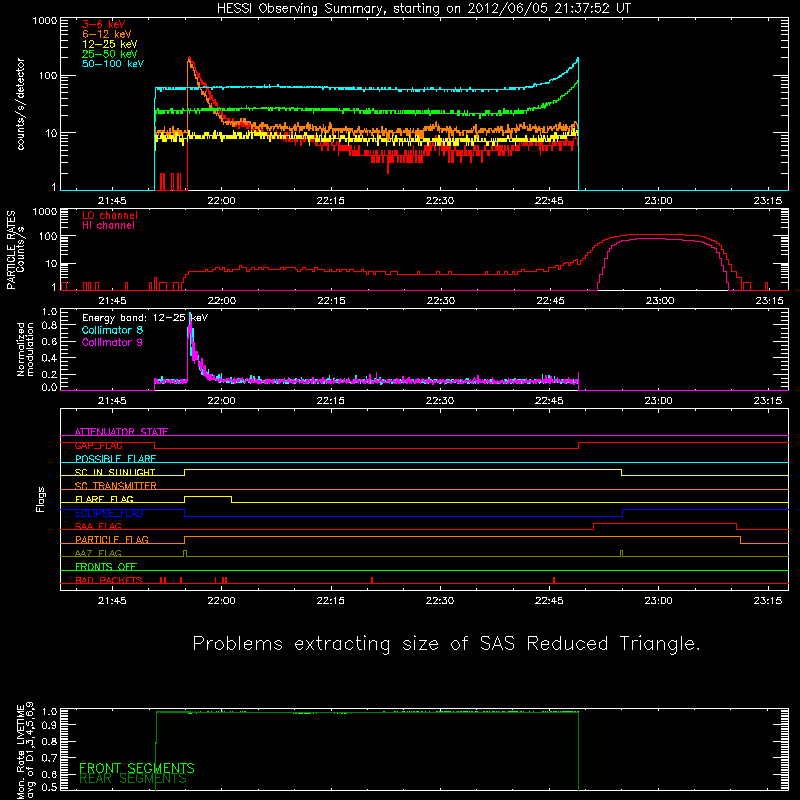Click the counts/s/detector axis label
The image size is (800, 800).
pyautogui.click(x=20, y=104)
